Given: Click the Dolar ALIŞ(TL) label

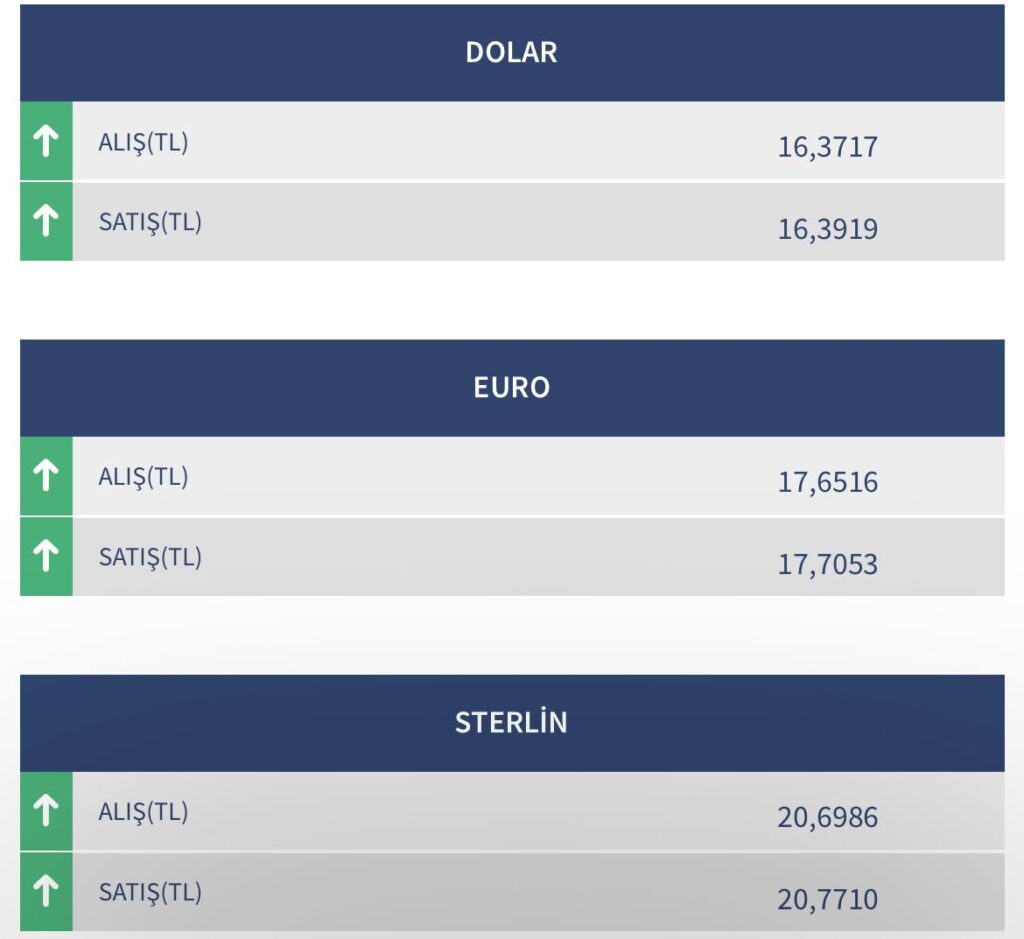Looking at the screenshot, I should pyautogui.click(x=143, y=142).
